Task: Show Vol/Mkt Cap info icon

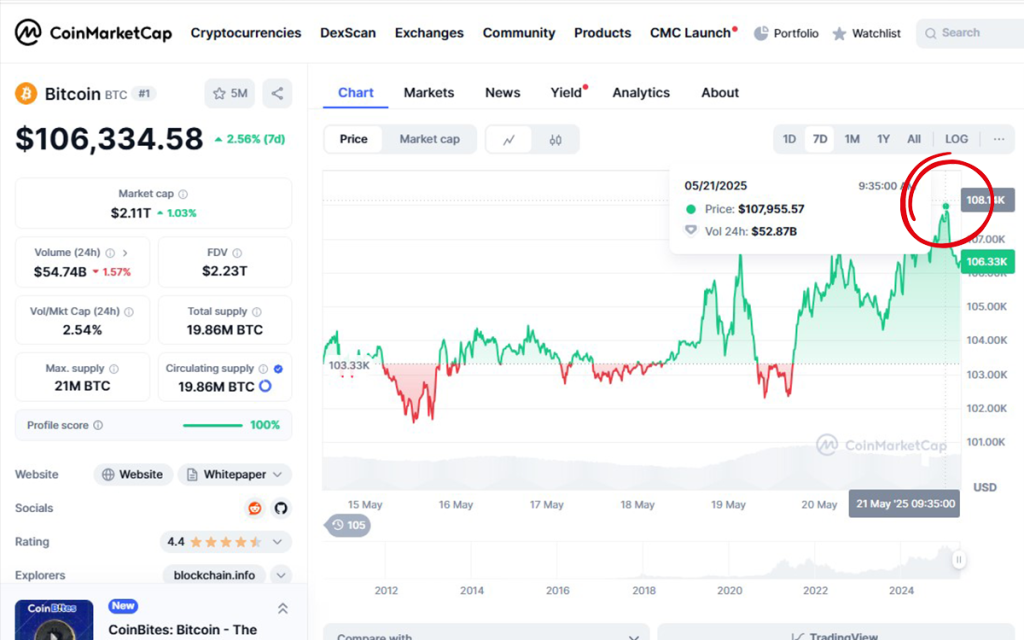Action: [x=129, y=312]
